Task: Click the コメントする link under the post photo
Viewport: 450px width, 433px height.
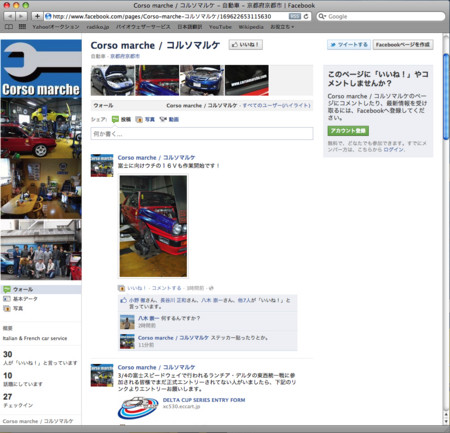Action: point(166,288)
